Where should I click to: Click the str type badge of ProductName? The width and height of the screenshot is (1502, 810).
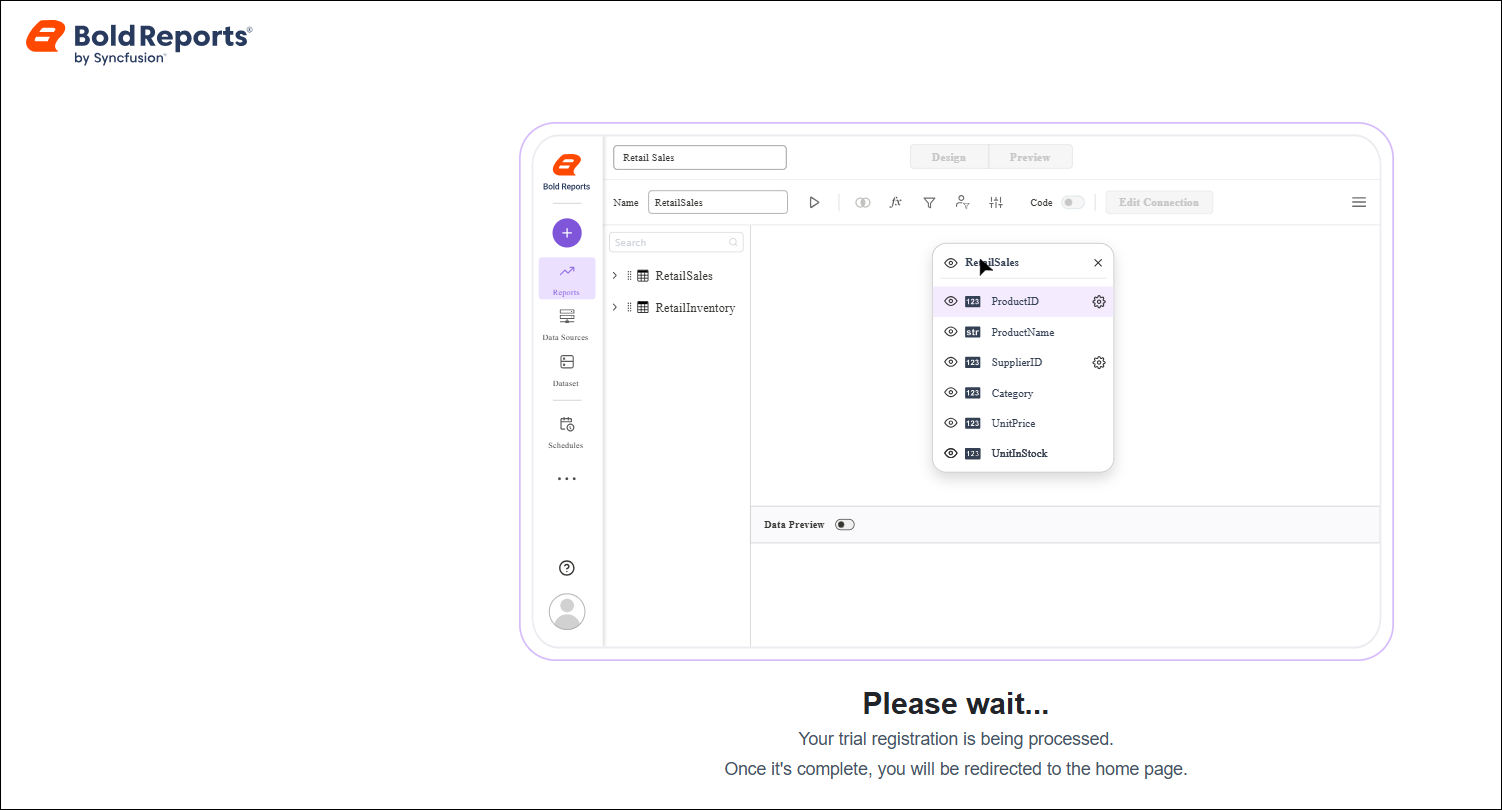(x=973, y=332)
